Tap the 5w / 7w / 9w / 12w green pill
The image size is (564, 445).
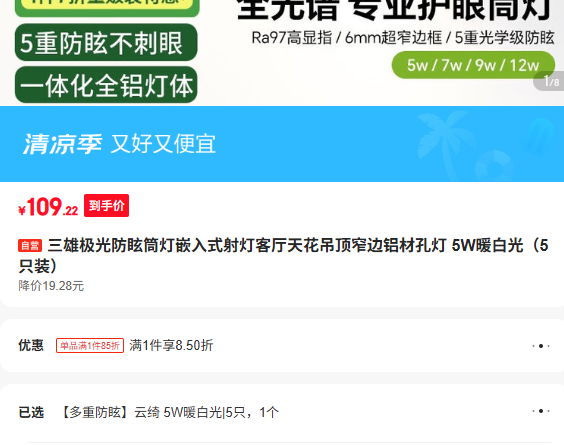pos(473,65)
